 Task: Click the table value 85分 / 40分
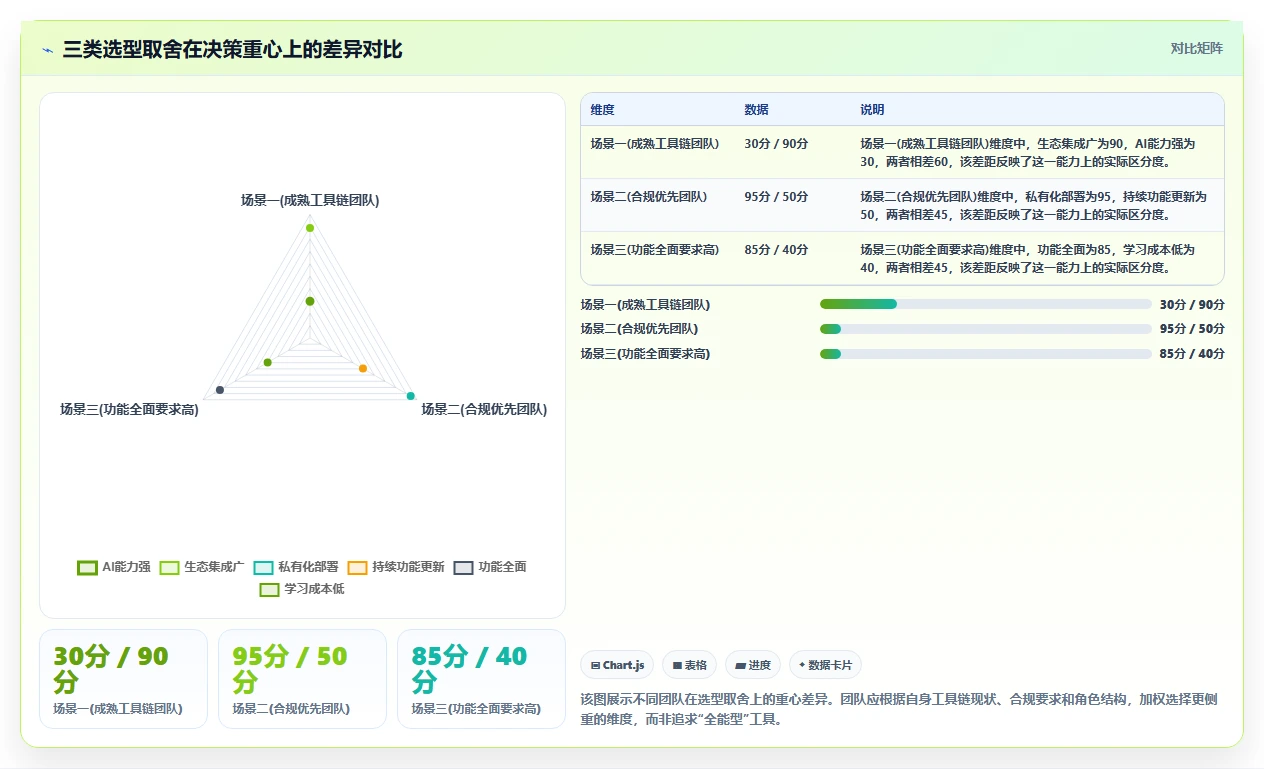776,250
